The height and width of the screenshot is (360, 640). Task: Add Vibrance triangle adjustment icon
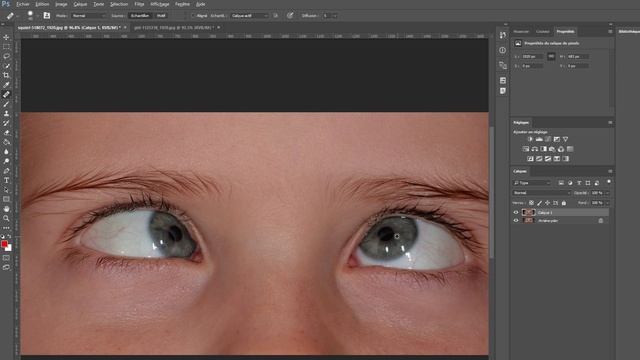(565, 139)
